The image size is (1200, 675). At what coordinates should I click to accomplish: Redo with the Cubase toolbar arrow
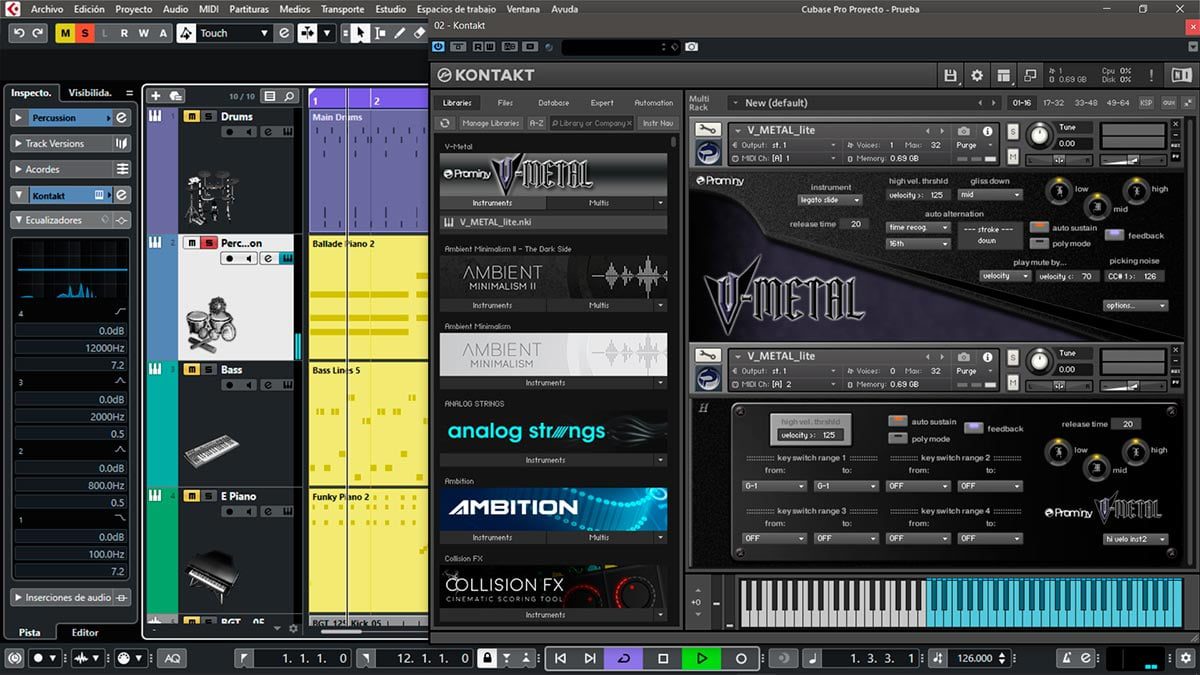click(x=38, y=33)
